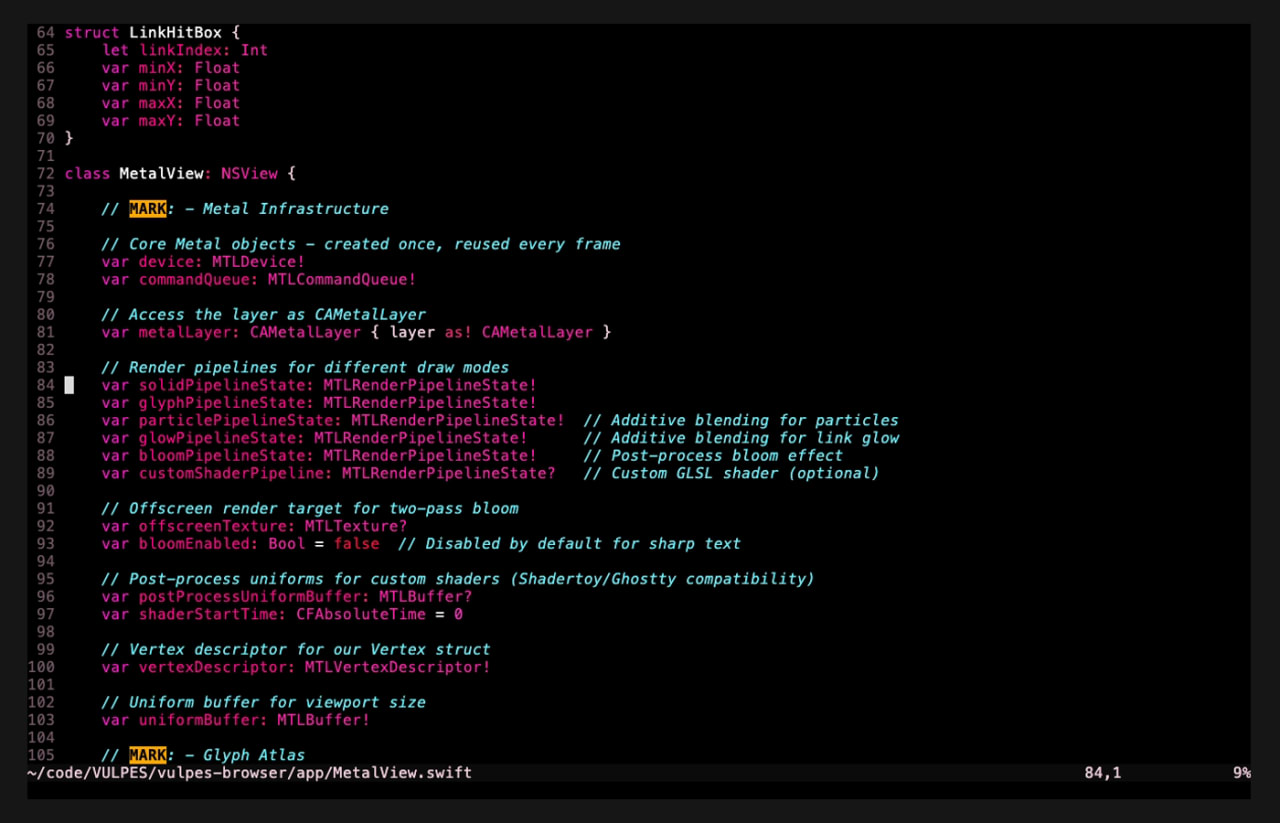Screen dimensions: 1280x823
Task: Select the "minY" variable name
Action: pos(157,86)
